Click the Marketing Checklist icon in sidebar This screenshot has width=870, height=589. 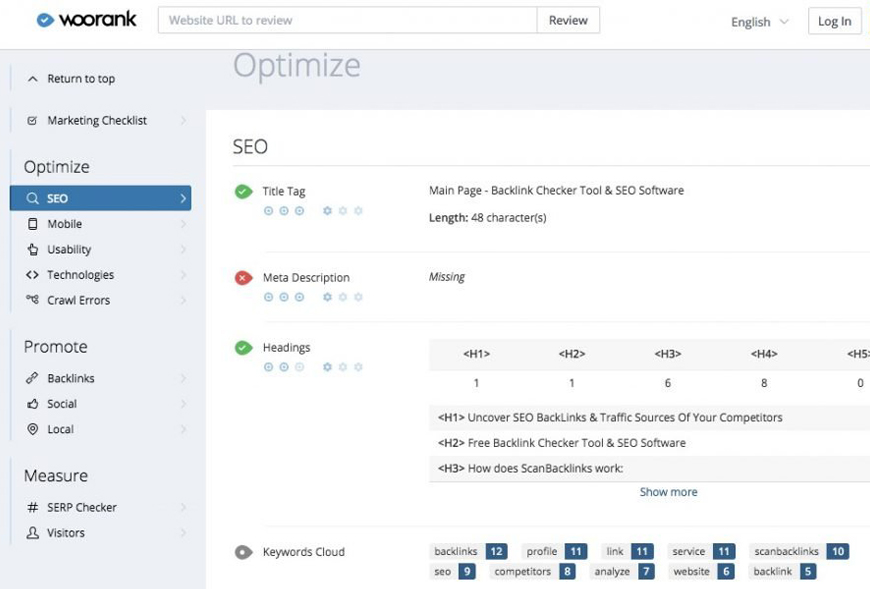coord(32,121)
